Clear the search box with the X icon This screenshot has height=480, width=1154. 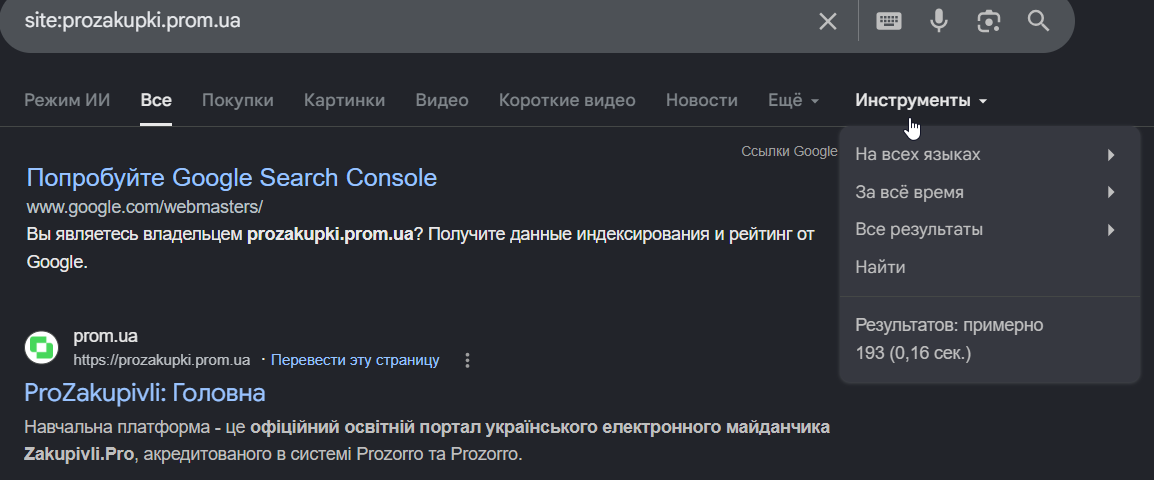[828, 21]
